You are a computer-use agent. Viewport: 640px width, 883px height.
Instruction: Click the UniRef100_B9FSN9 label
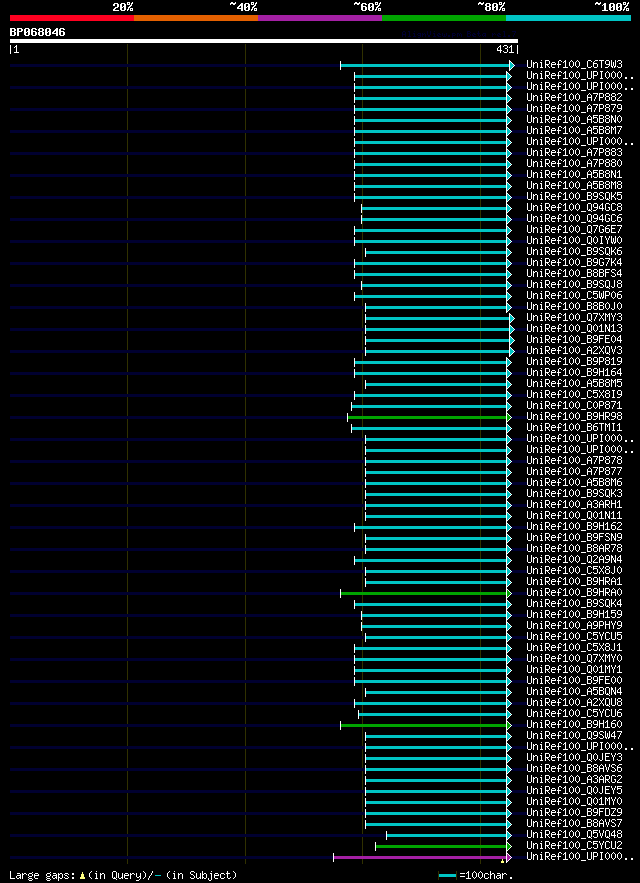pos(574,538)
